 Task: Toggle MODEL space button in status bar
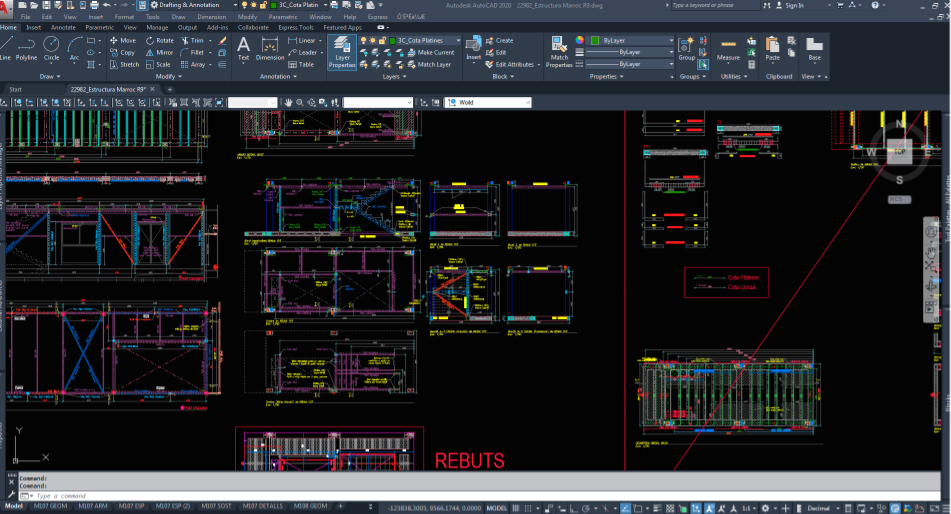[x=497, y=508]
